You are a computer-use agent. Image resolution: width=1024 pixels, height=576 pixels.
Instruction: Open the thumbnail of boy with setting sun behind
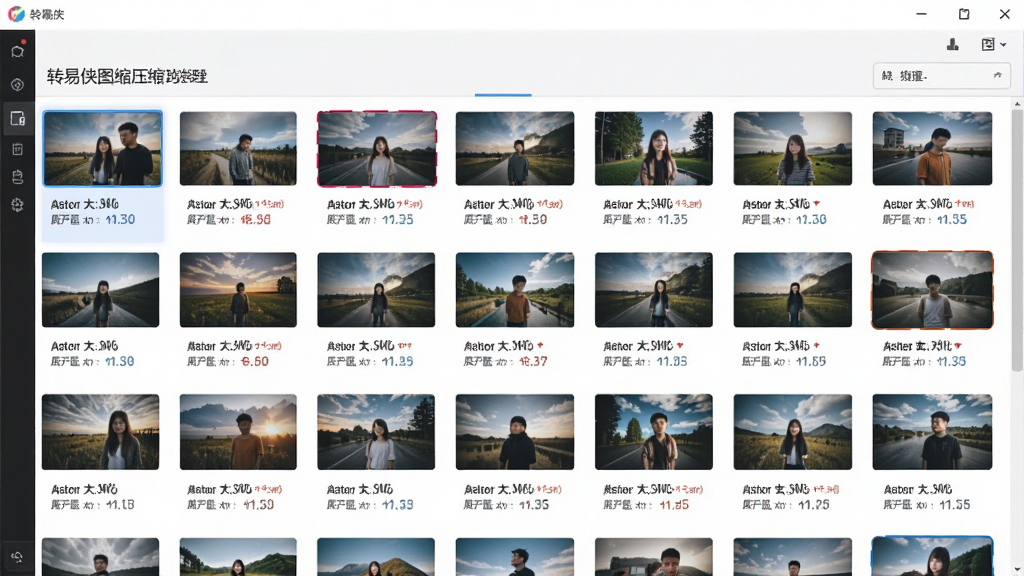pyautogui.click(x=238, y=432)
